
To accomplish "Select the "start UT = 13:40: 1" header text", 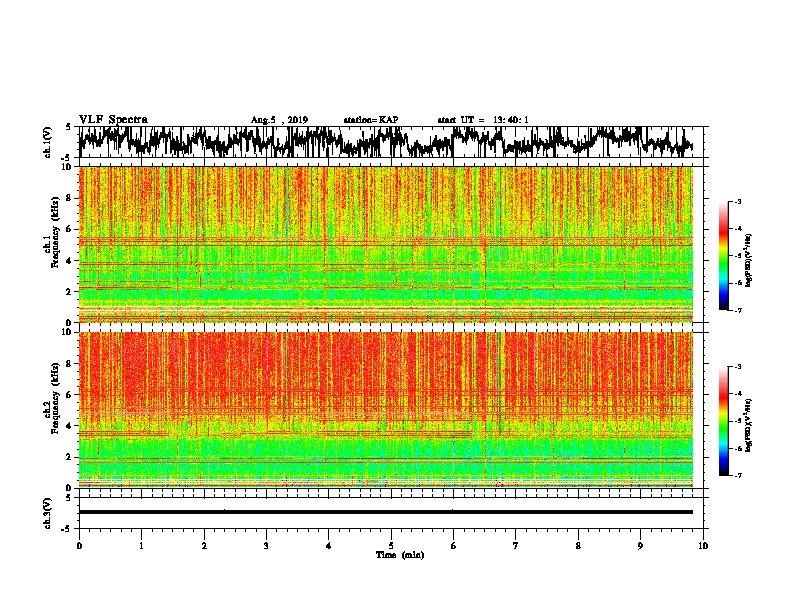I will pyautogui.click(x=483, y=120).
